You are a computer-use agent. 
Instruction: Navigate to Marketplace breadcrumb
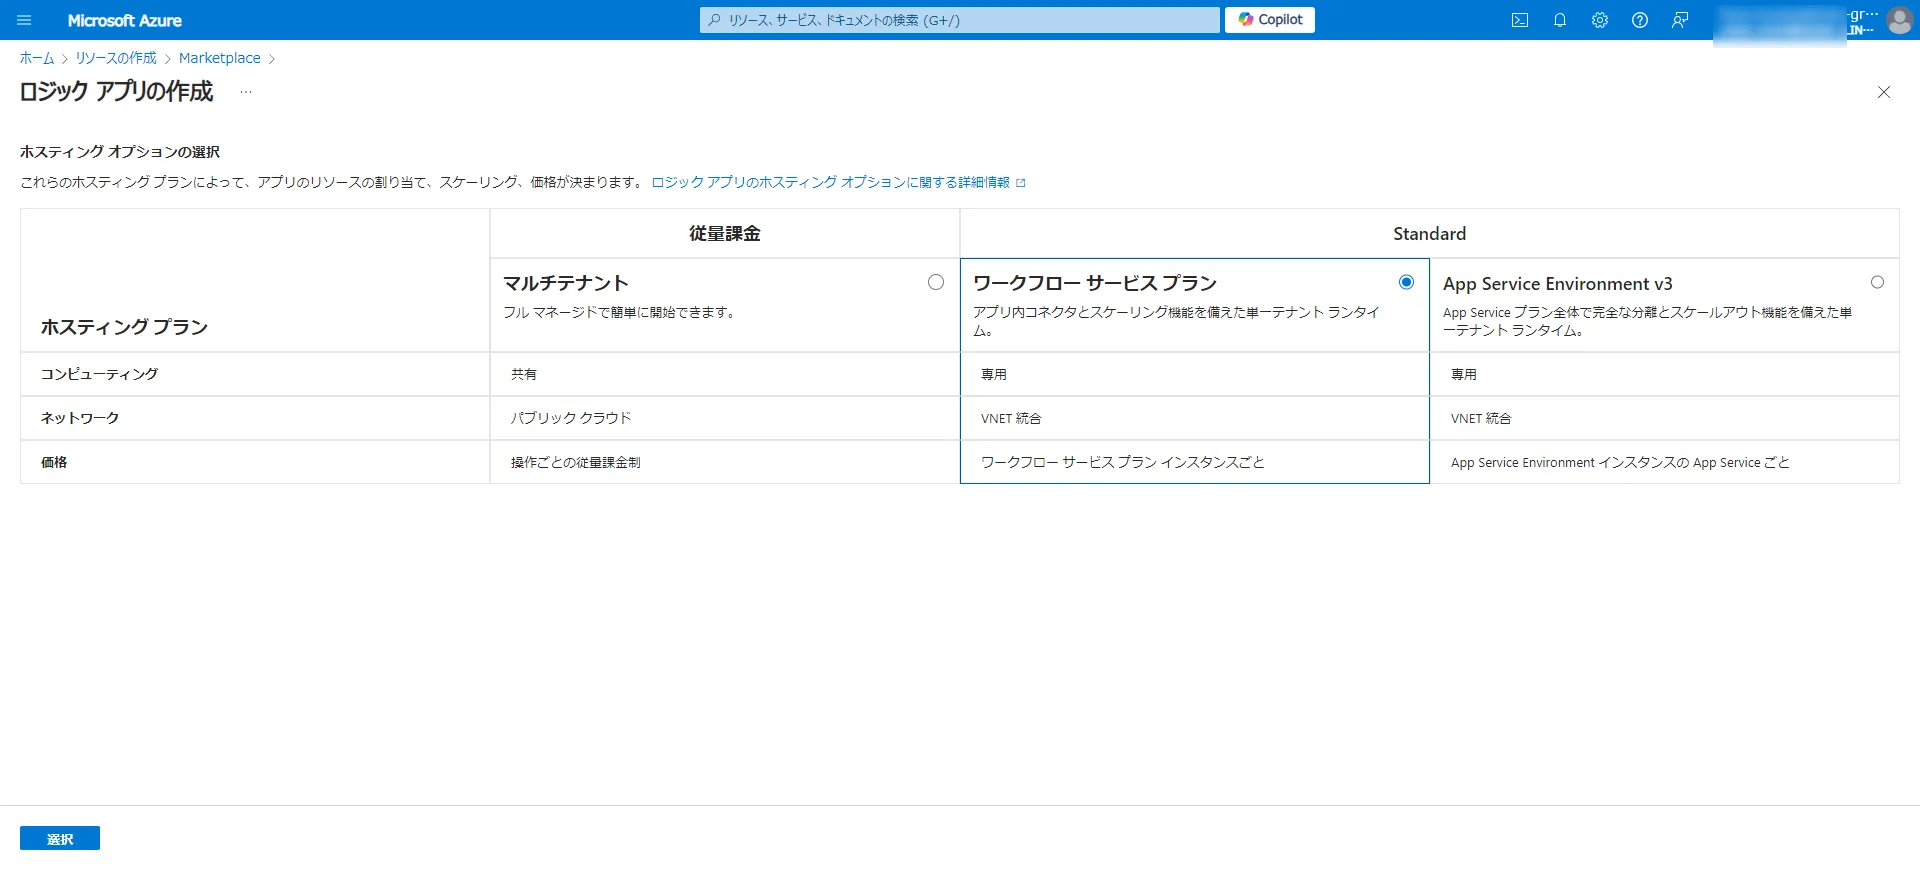(x=220, y=58)
